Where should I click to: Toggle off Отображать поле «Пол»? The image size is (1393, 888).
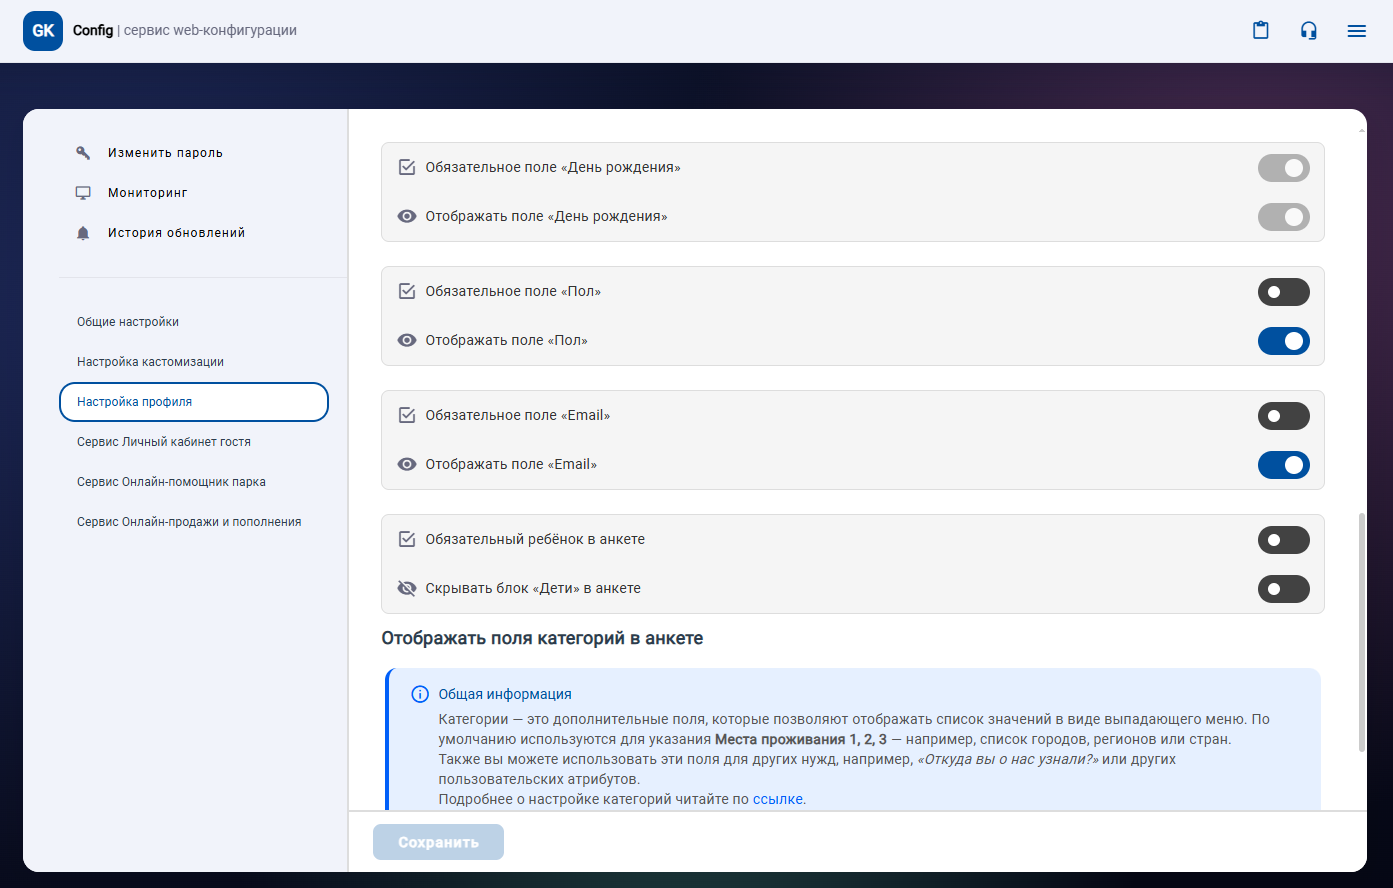[x=1283, y=341]
